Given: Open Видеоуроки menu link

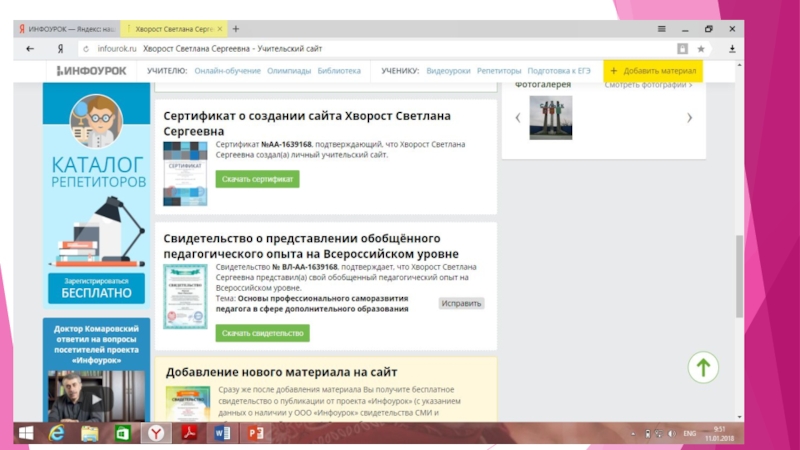Looking at the screenshot, I should (x=448, y=71).
